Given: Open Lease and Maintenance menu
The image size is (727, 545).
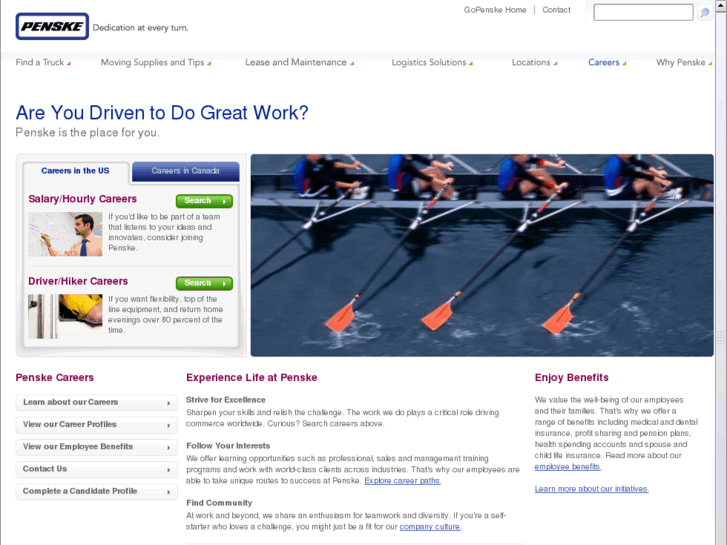Looking at the screenshot, I should coord(296,62).
